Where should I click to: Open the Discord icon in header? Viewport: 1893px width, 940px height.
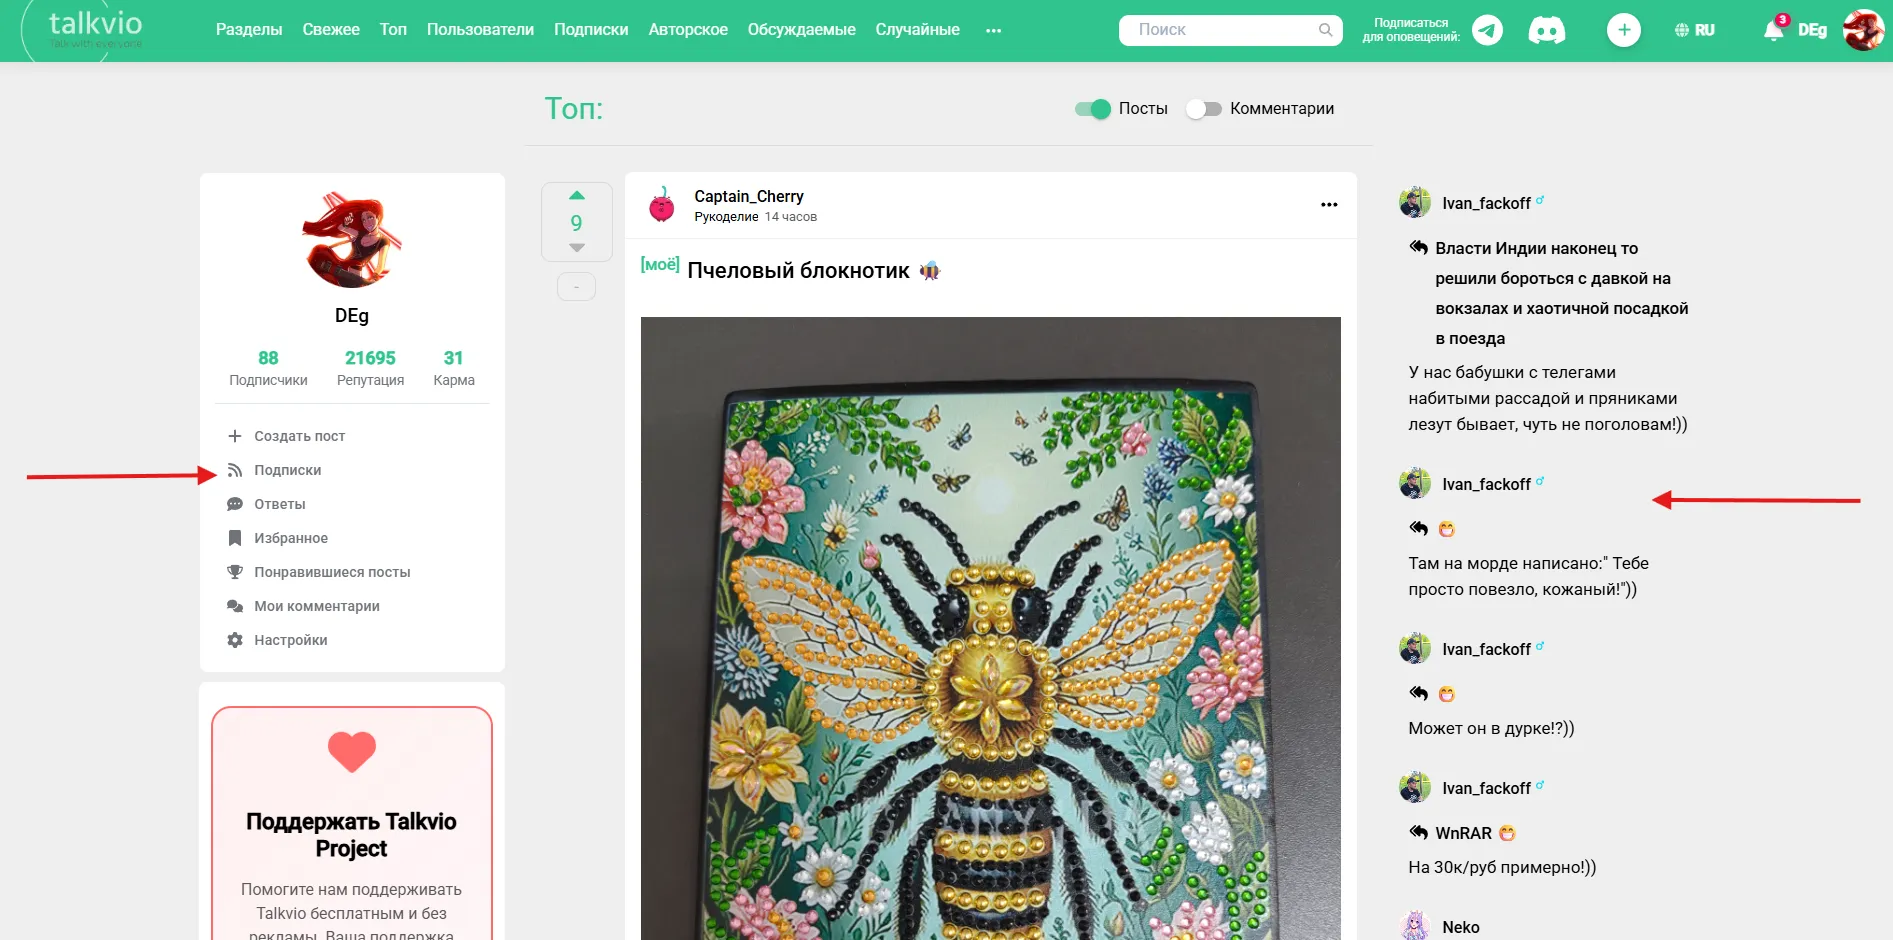(x=1547, y=30)
